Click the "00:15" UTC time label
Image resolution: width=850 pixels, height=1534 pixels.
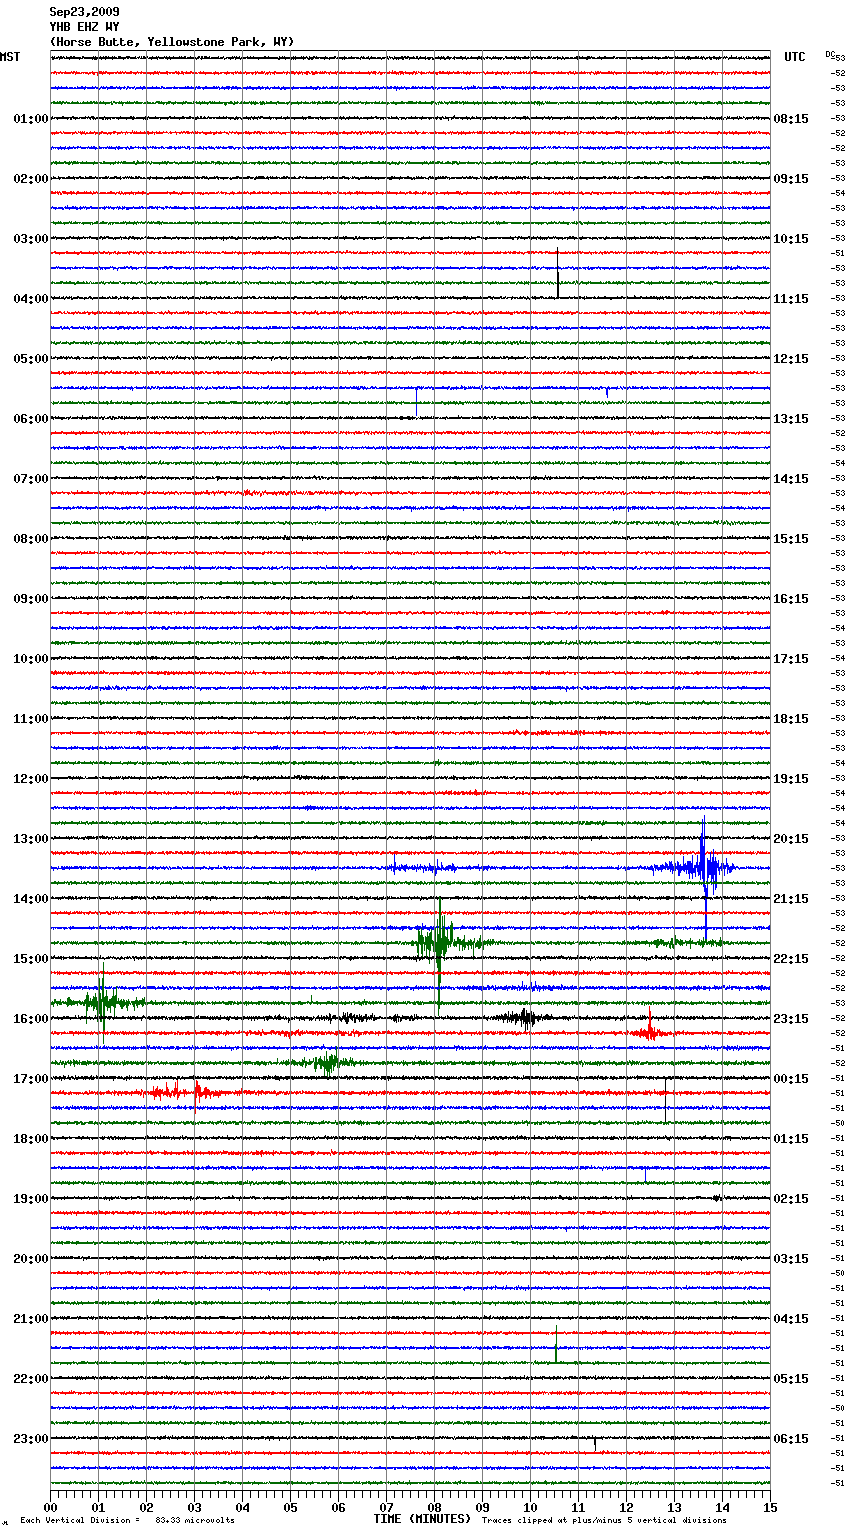tap(791, 1079)
